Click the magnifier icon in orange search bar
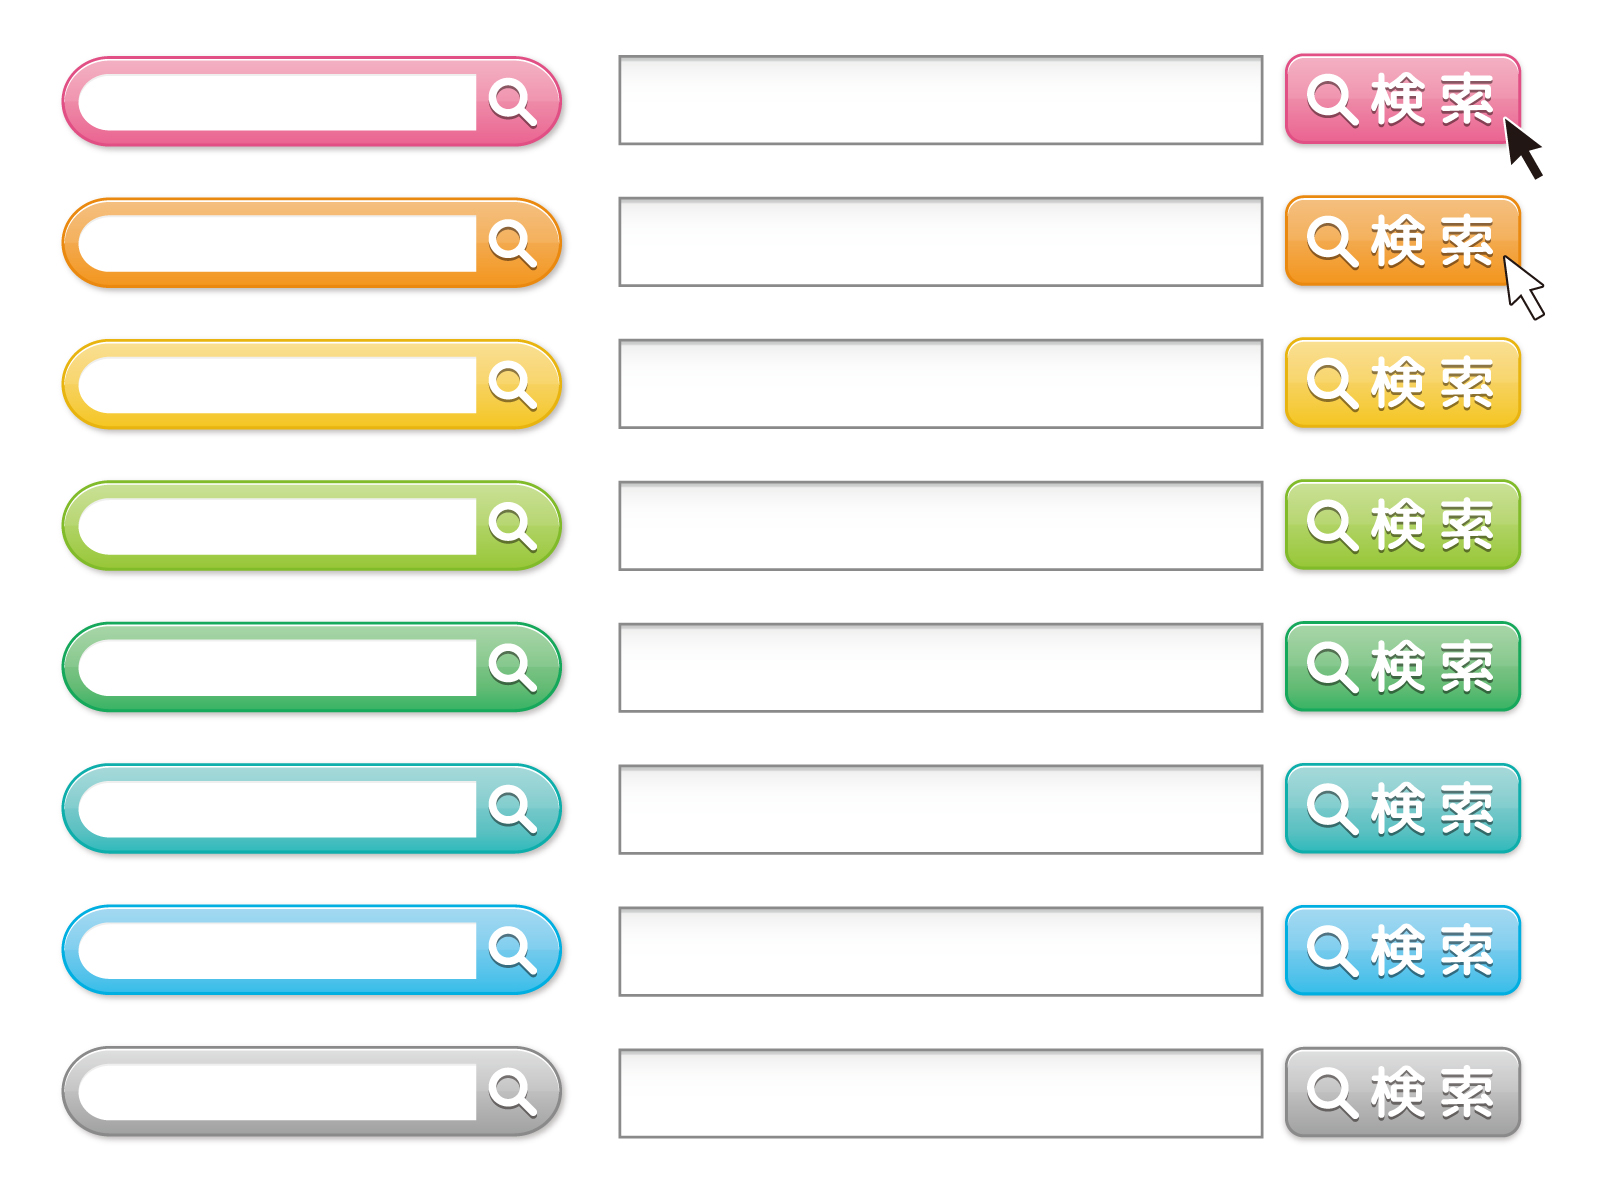Screen dimensions: 1600x1200 coord(512,243)
